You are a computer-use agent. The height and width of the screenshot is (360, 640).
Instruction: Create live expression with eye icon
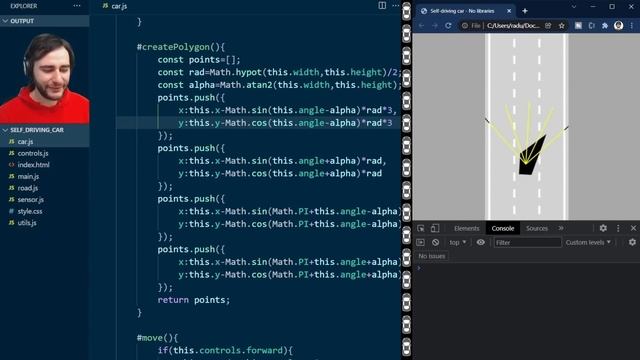click(480, 242)
